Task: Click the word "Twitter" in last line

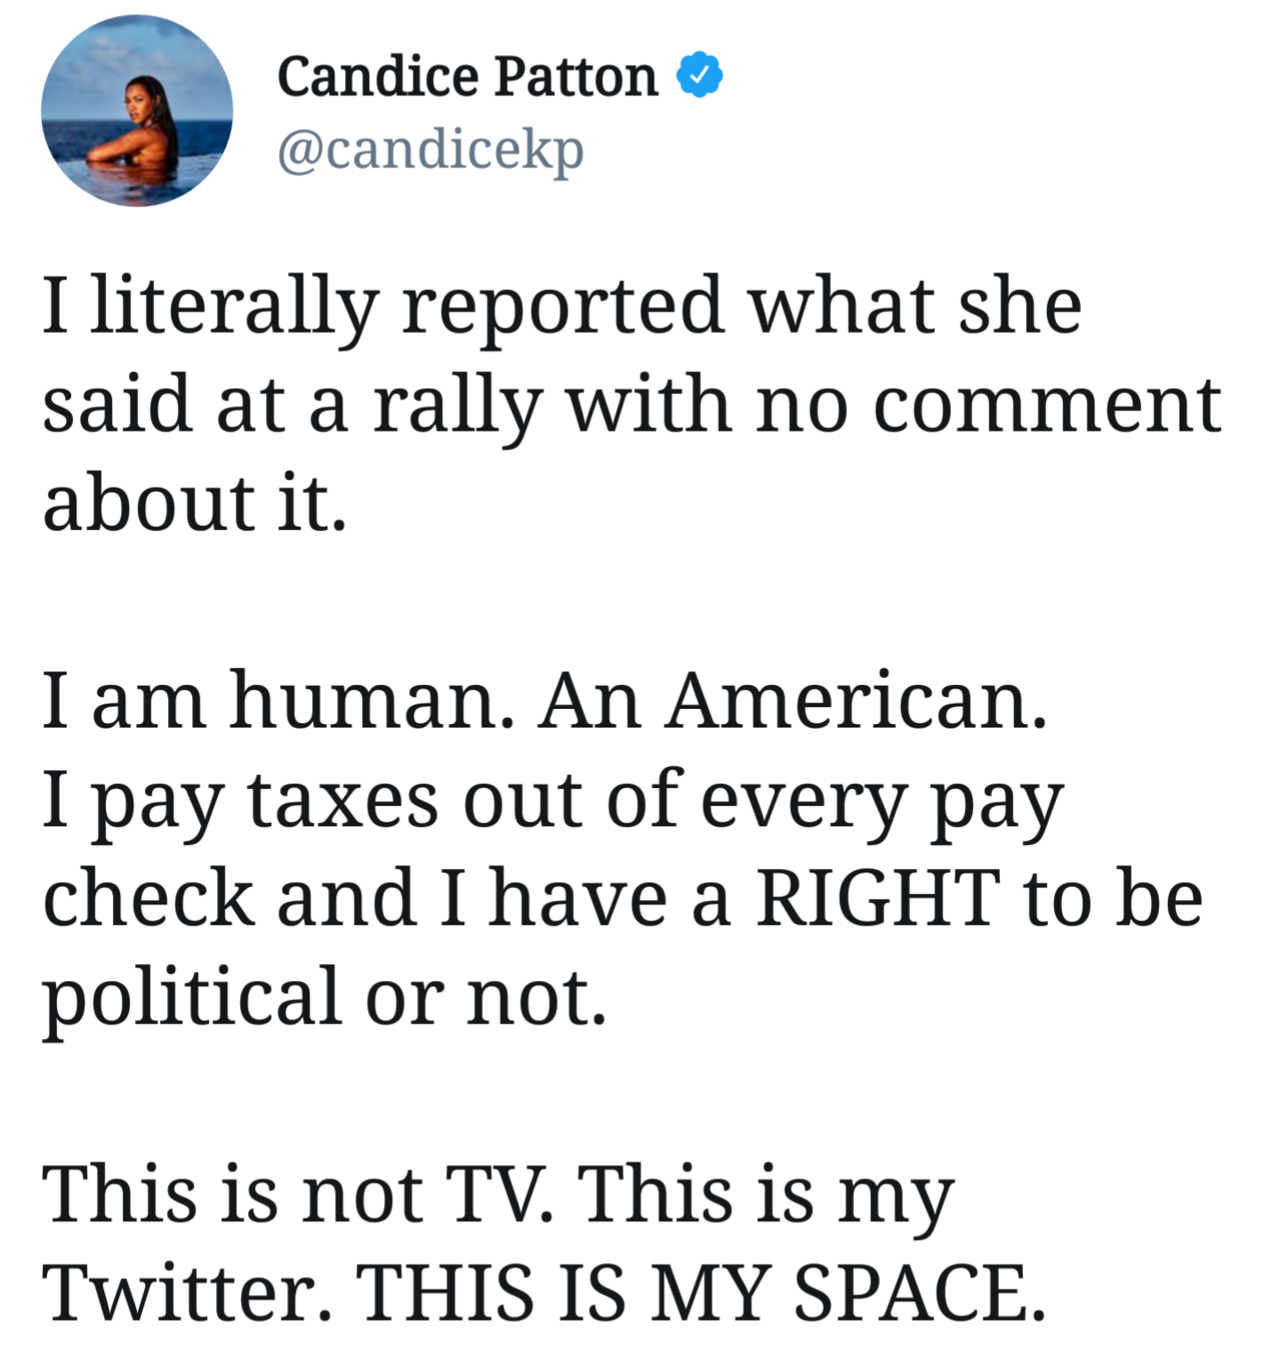Action: click(186, 1293)
